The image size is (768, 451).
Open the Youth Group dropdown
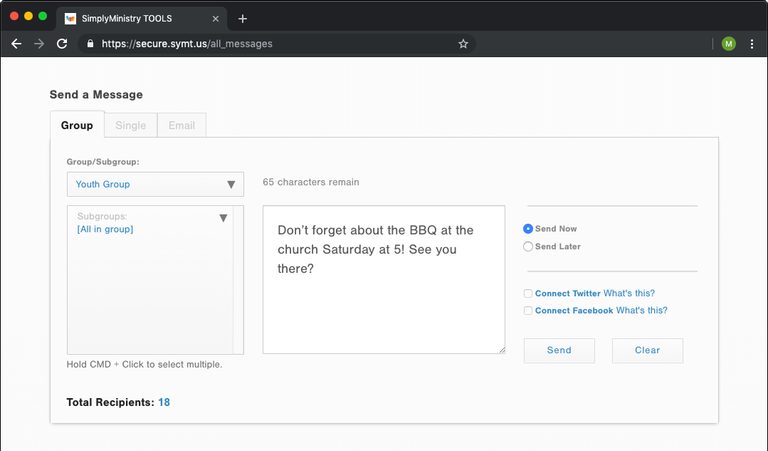coord(155,184)
